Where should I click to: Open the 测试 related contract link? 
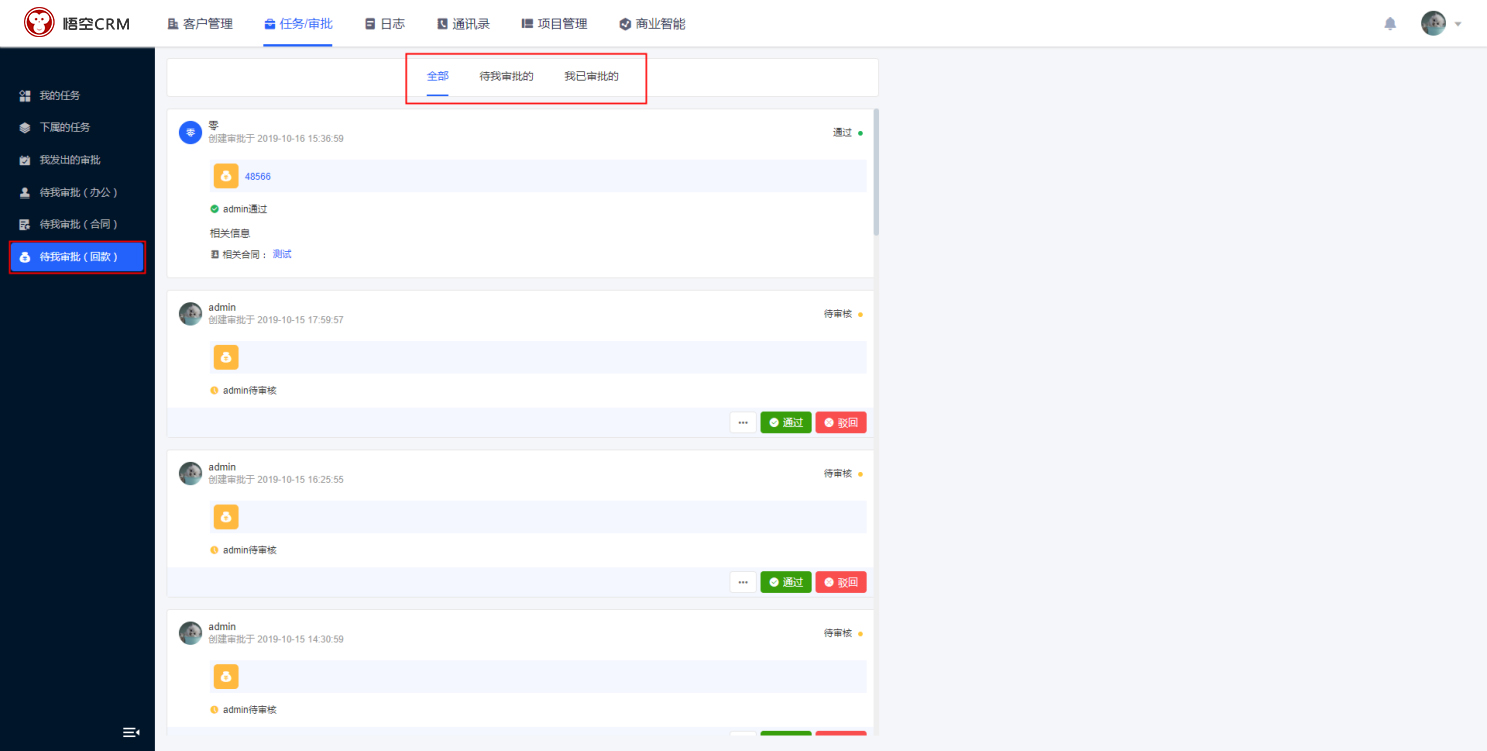point(282,254)
